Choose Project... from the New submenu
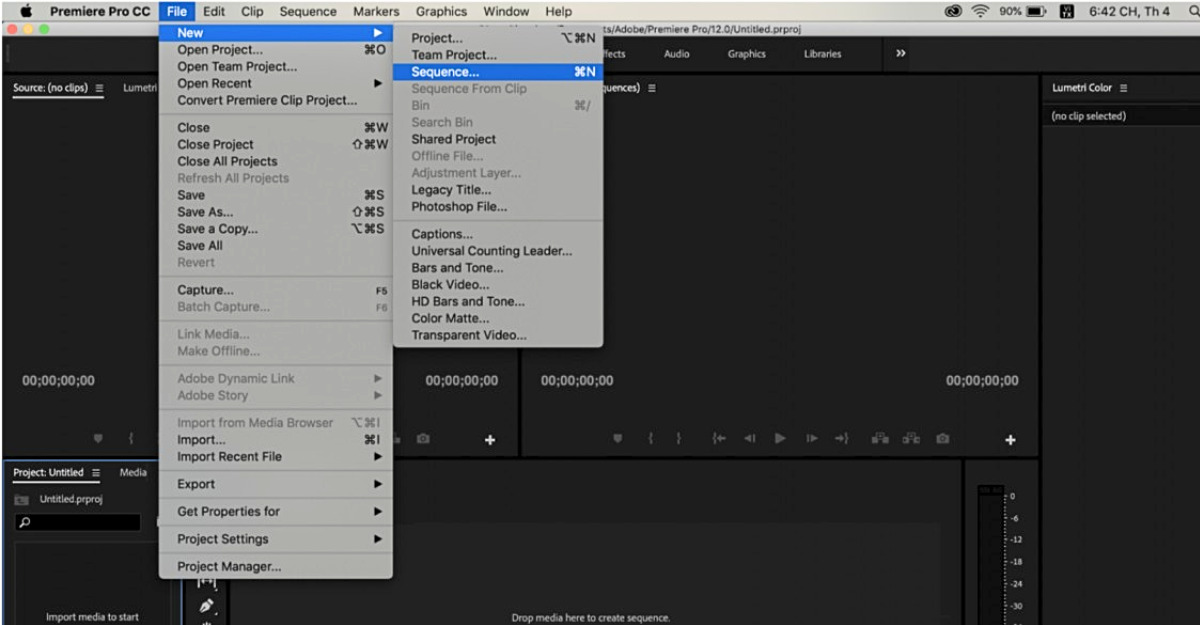 coord(498,38)
